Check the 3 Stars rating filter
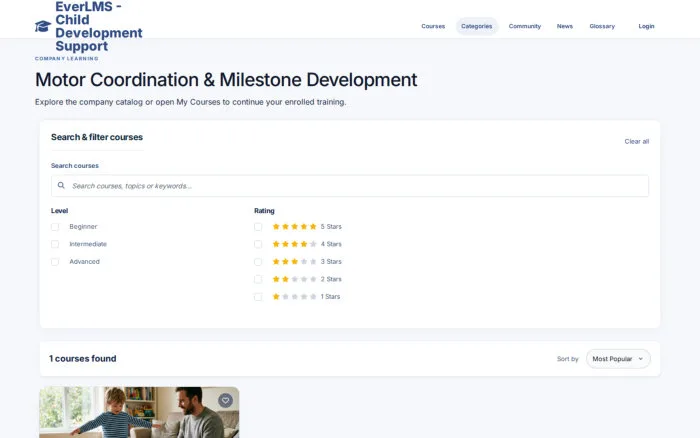Image resolution: width=700 pixels, height=438 pixels. (x=258, y=262)
